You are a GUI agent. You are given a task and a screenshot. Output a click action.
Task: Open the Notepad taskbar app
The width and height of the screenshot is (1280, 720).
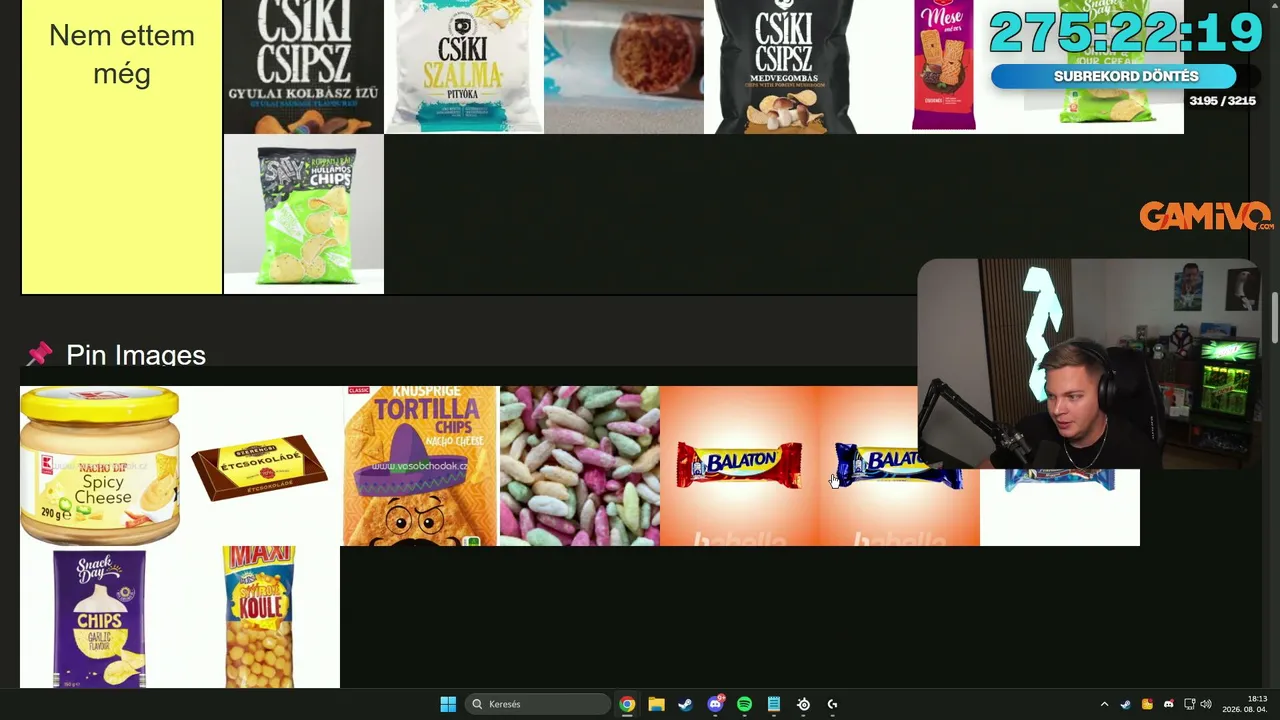(774, 704)
